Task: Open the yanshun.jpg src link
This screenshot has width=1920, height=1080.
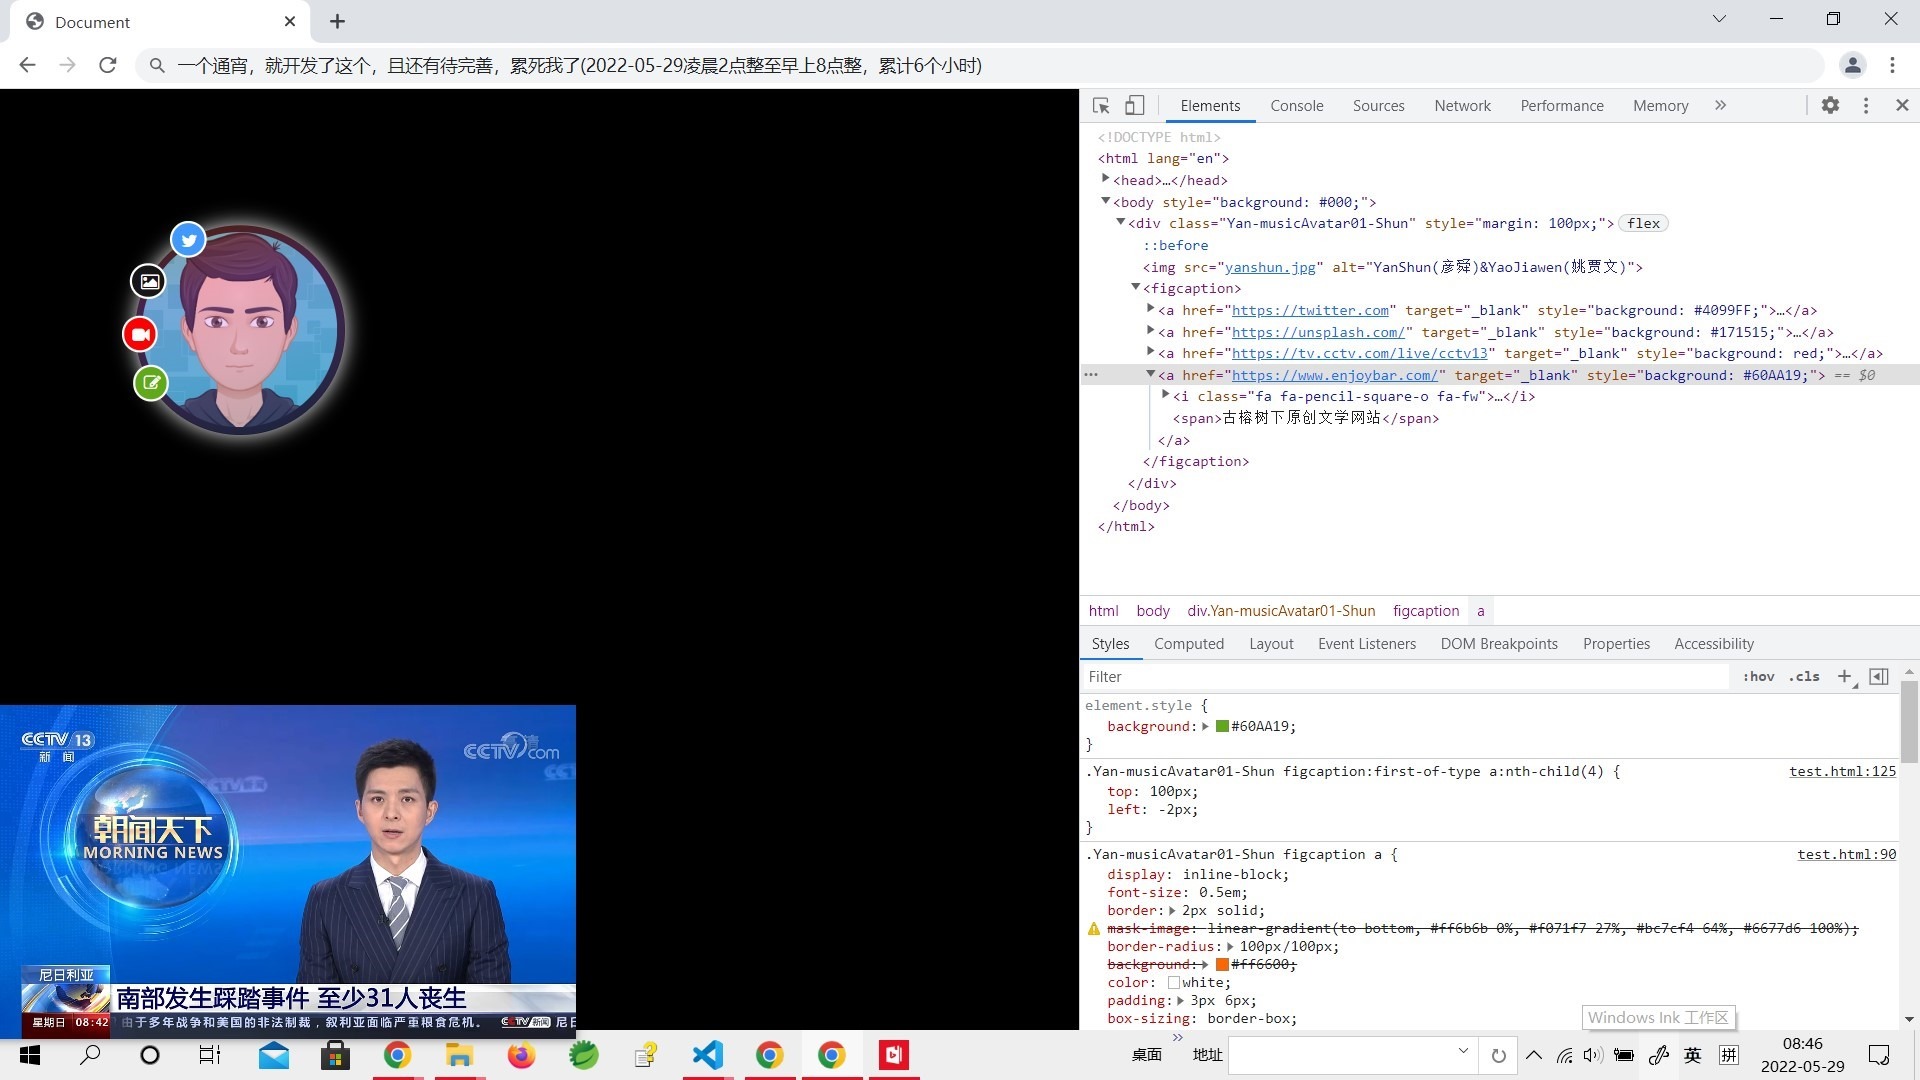Action: coord(1270,267)
